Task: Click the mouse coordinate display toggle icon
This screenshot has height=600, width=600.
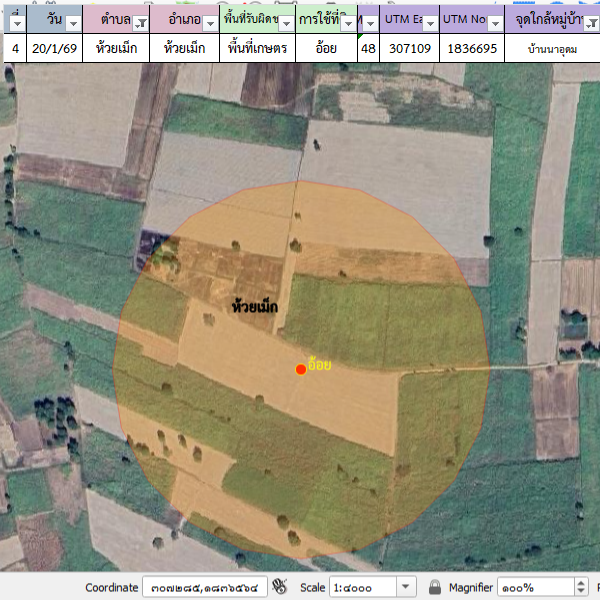Action: coord(280,587)
